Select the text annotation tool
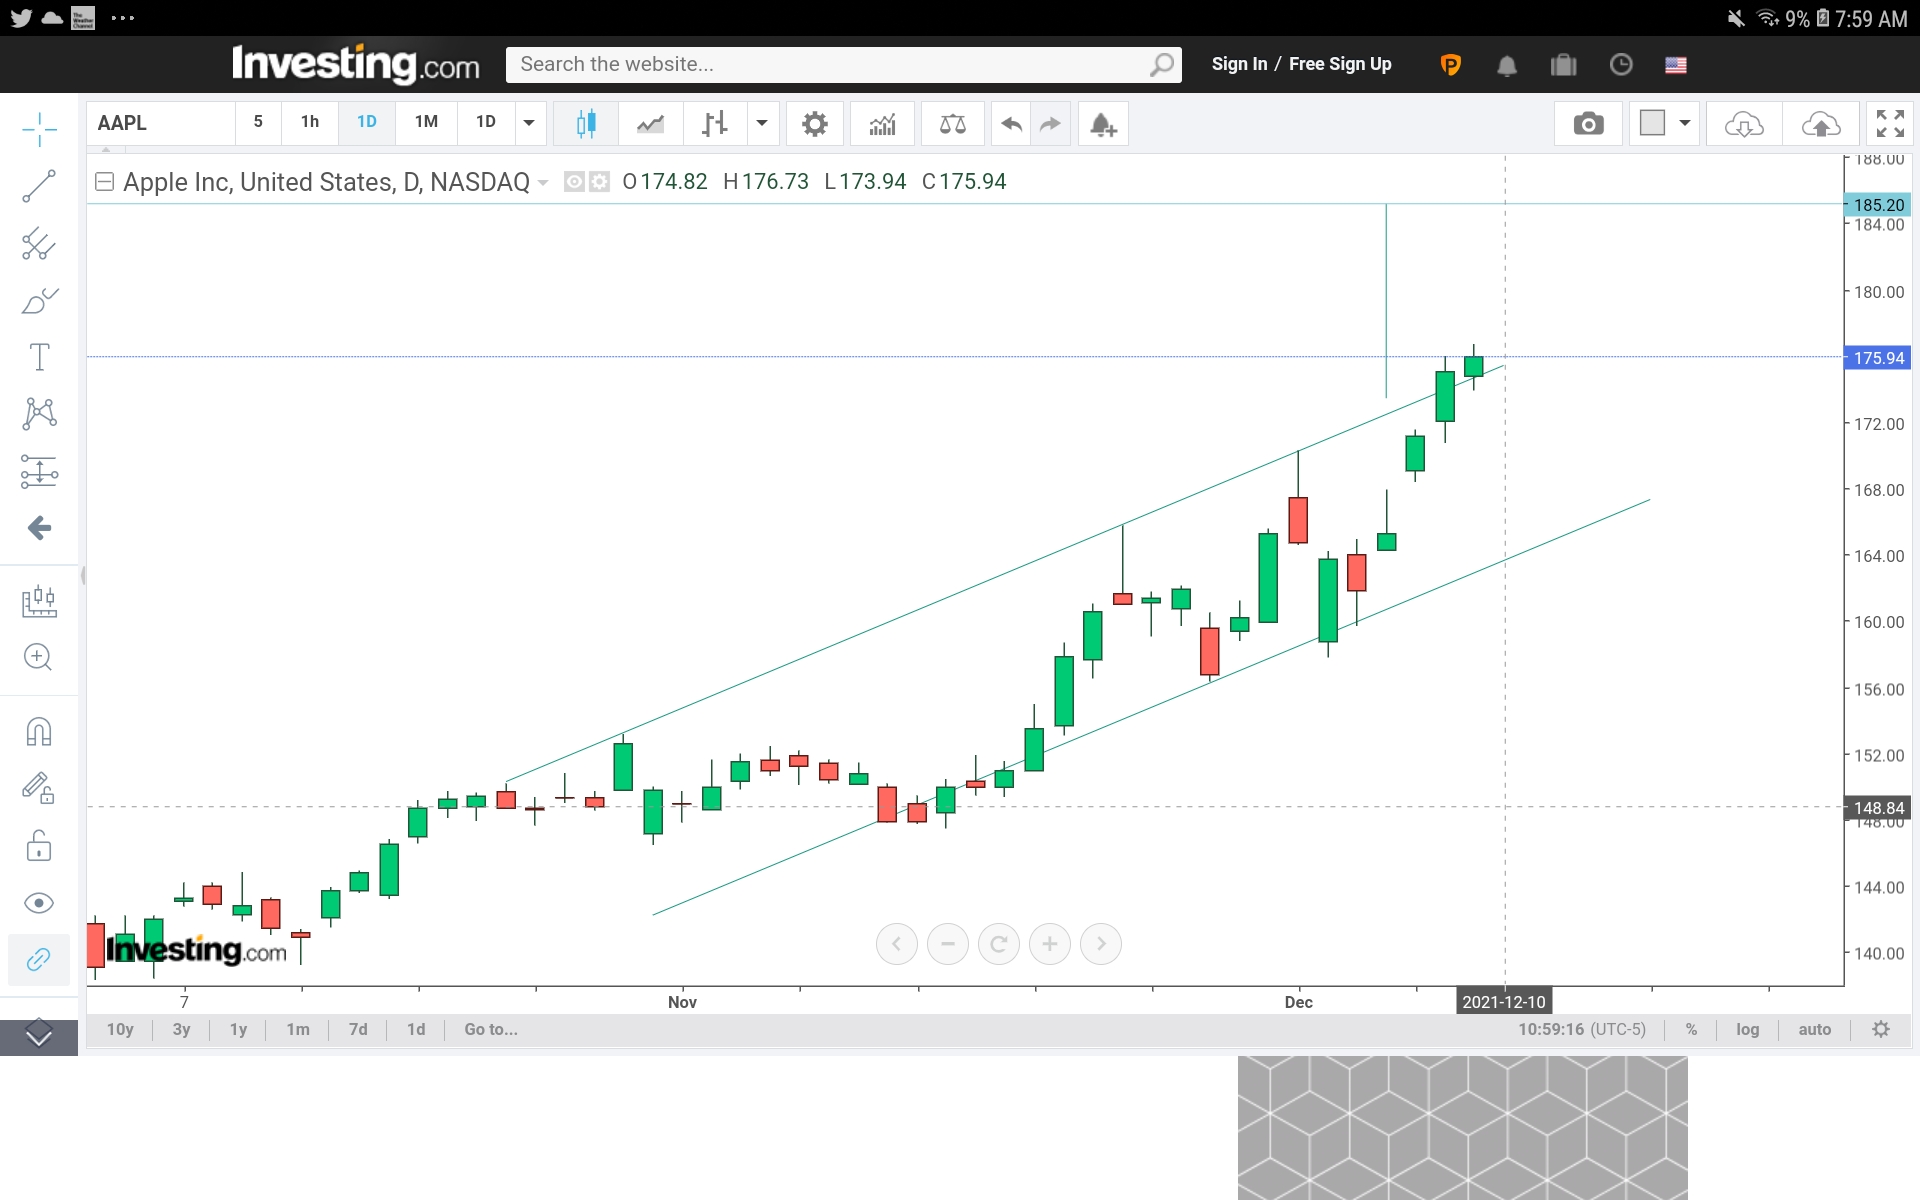The image size is (1920, 1200). (x=39, y=357)
